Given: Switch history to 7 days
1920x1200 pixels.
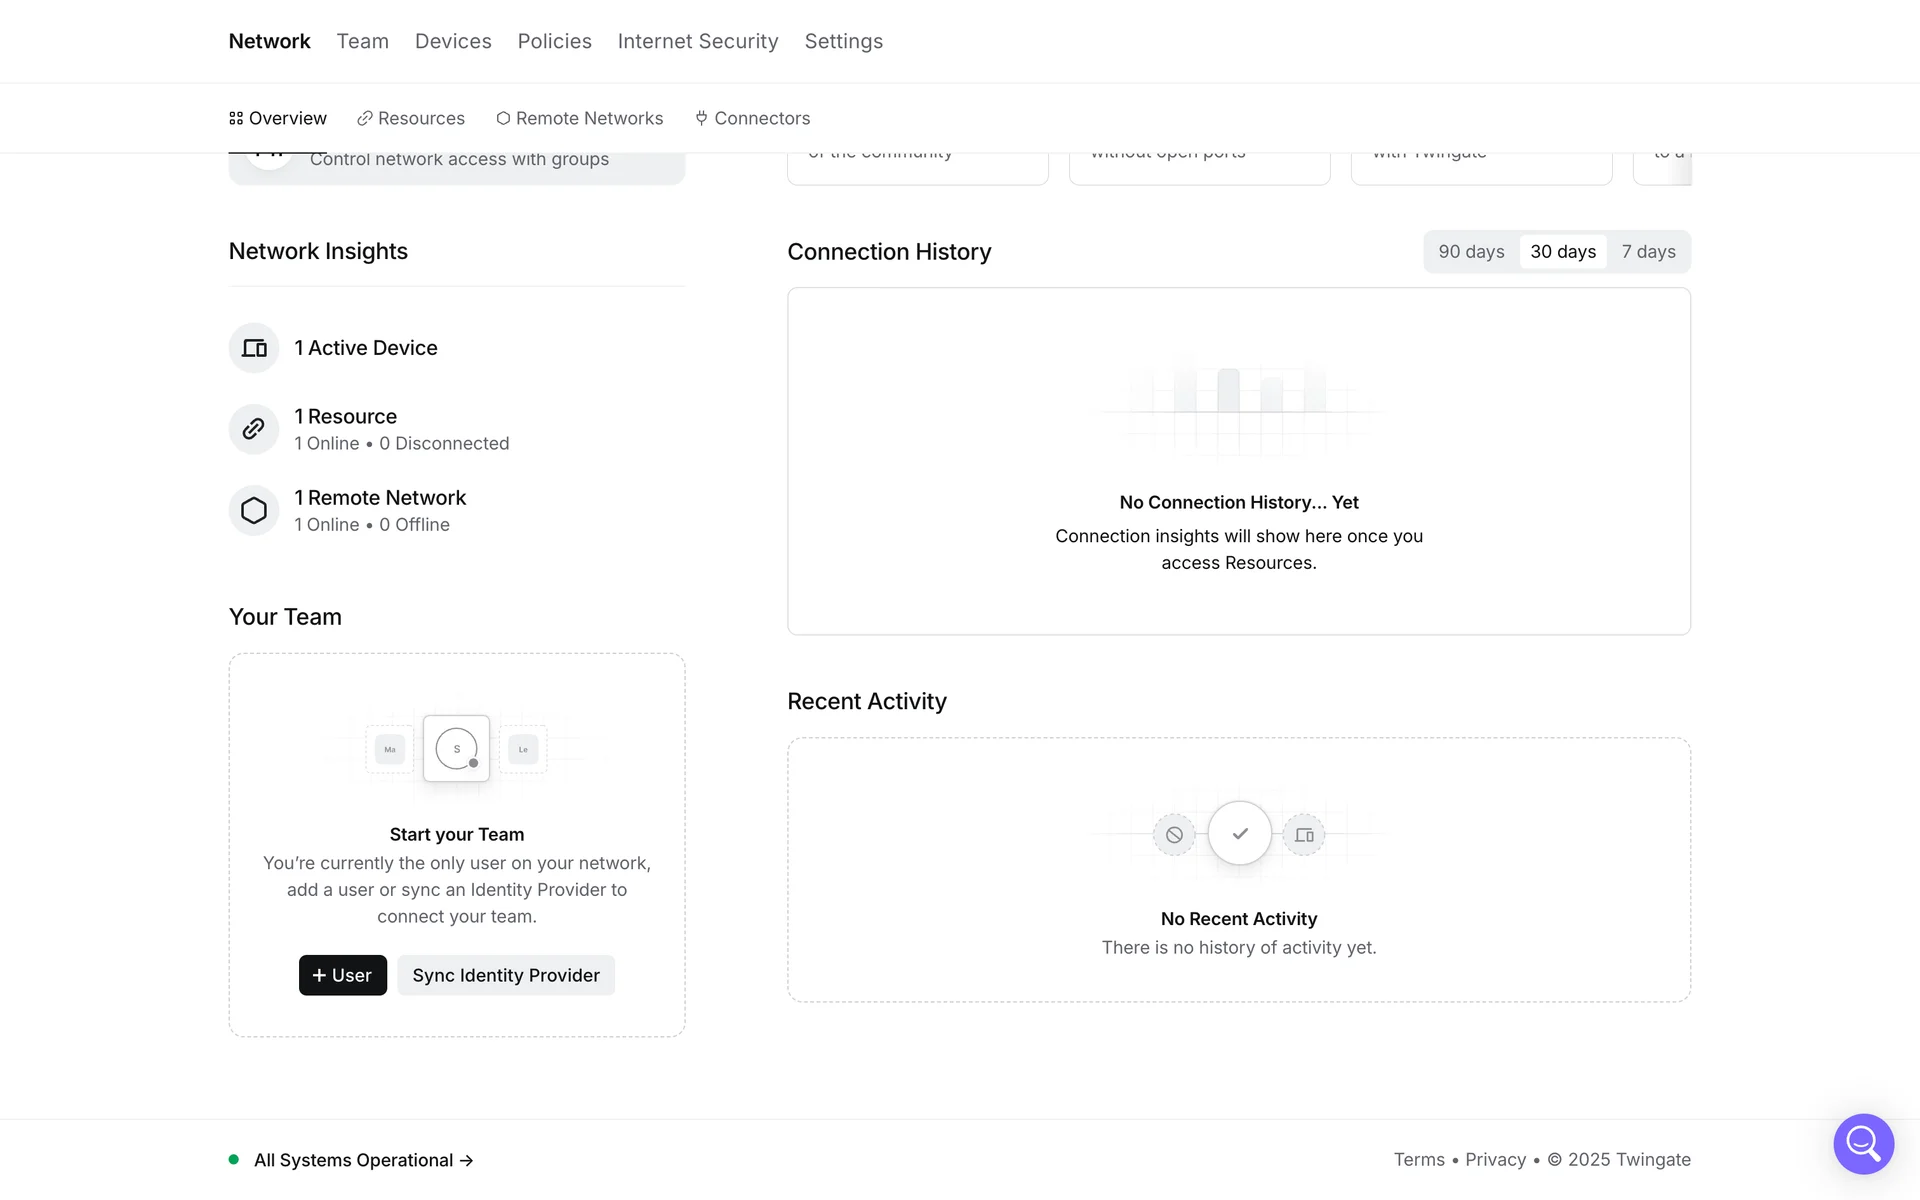Looking at the screenshot, I should [1648, 252].
